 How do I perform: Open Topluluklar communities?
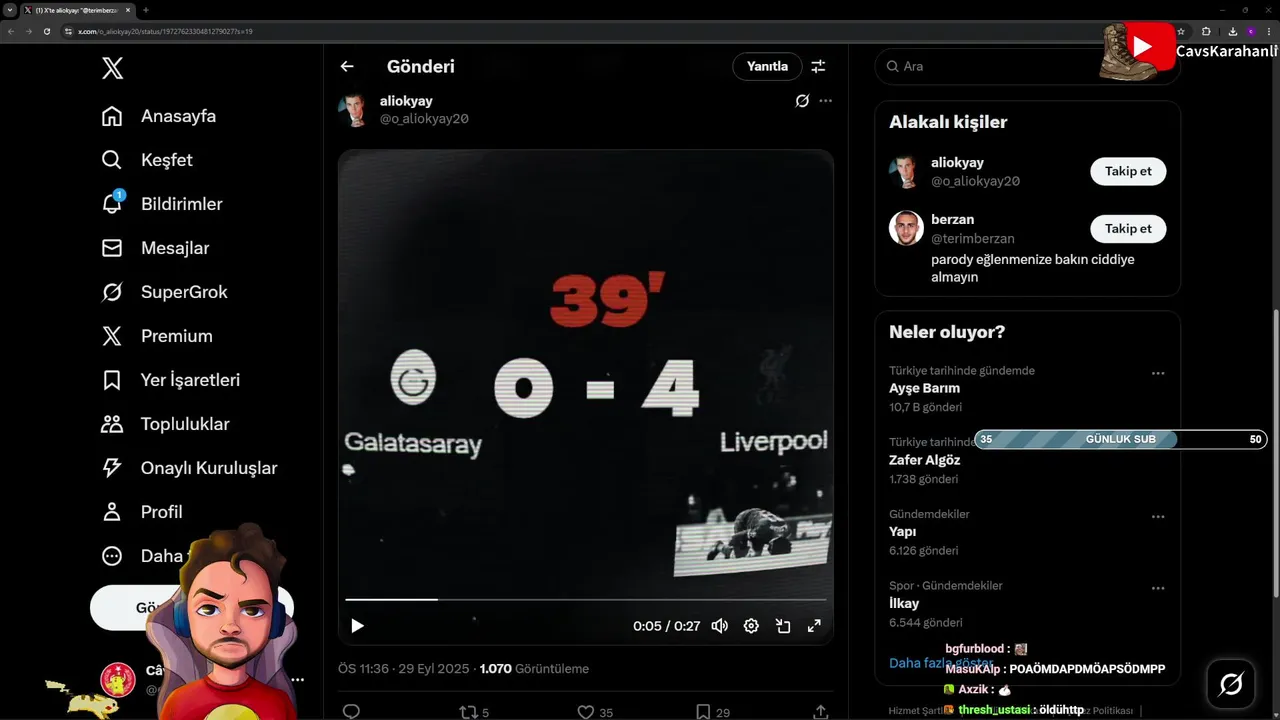165,424
